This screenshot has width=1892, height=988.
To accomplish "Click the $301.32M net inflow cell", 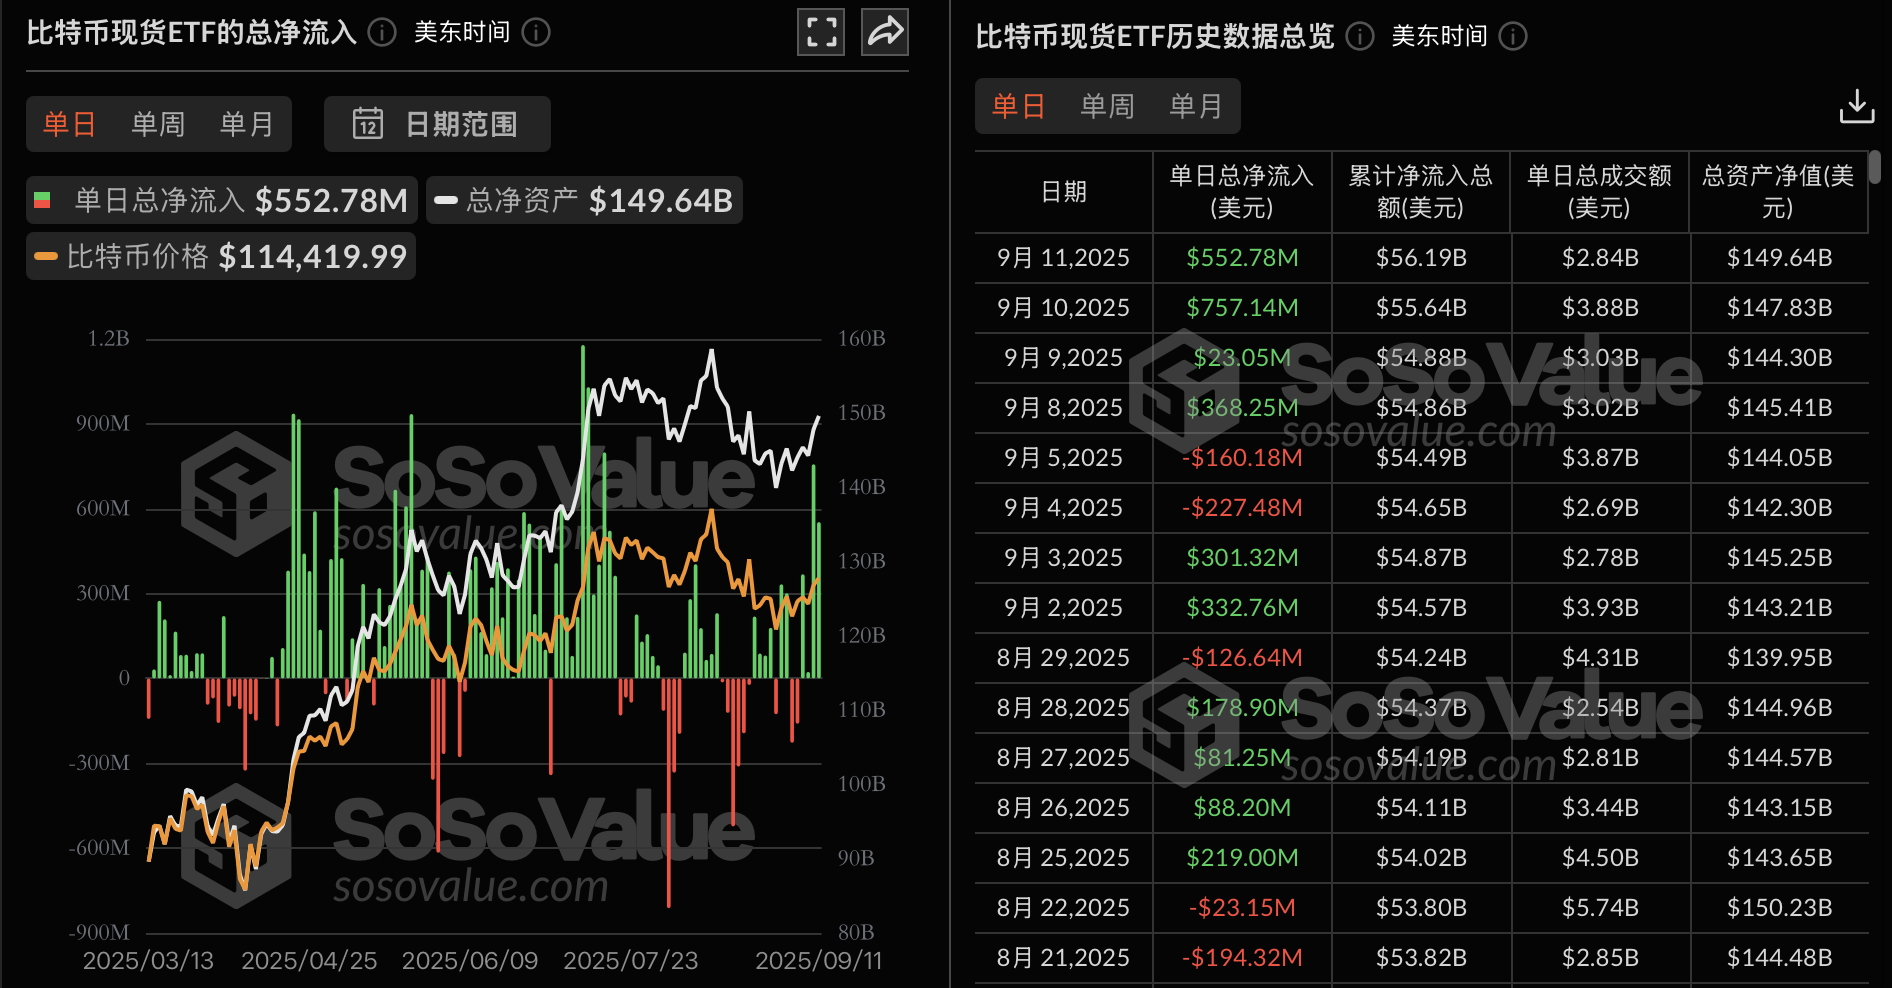I will [1242, 558].
